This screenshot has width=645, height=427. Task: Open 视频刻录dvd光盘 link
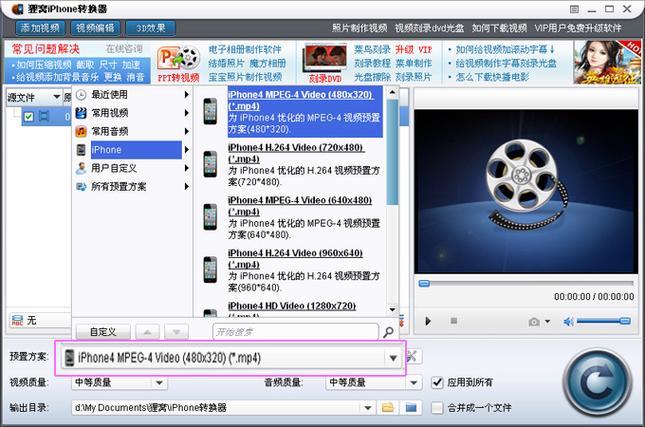(x=429, y=28)
